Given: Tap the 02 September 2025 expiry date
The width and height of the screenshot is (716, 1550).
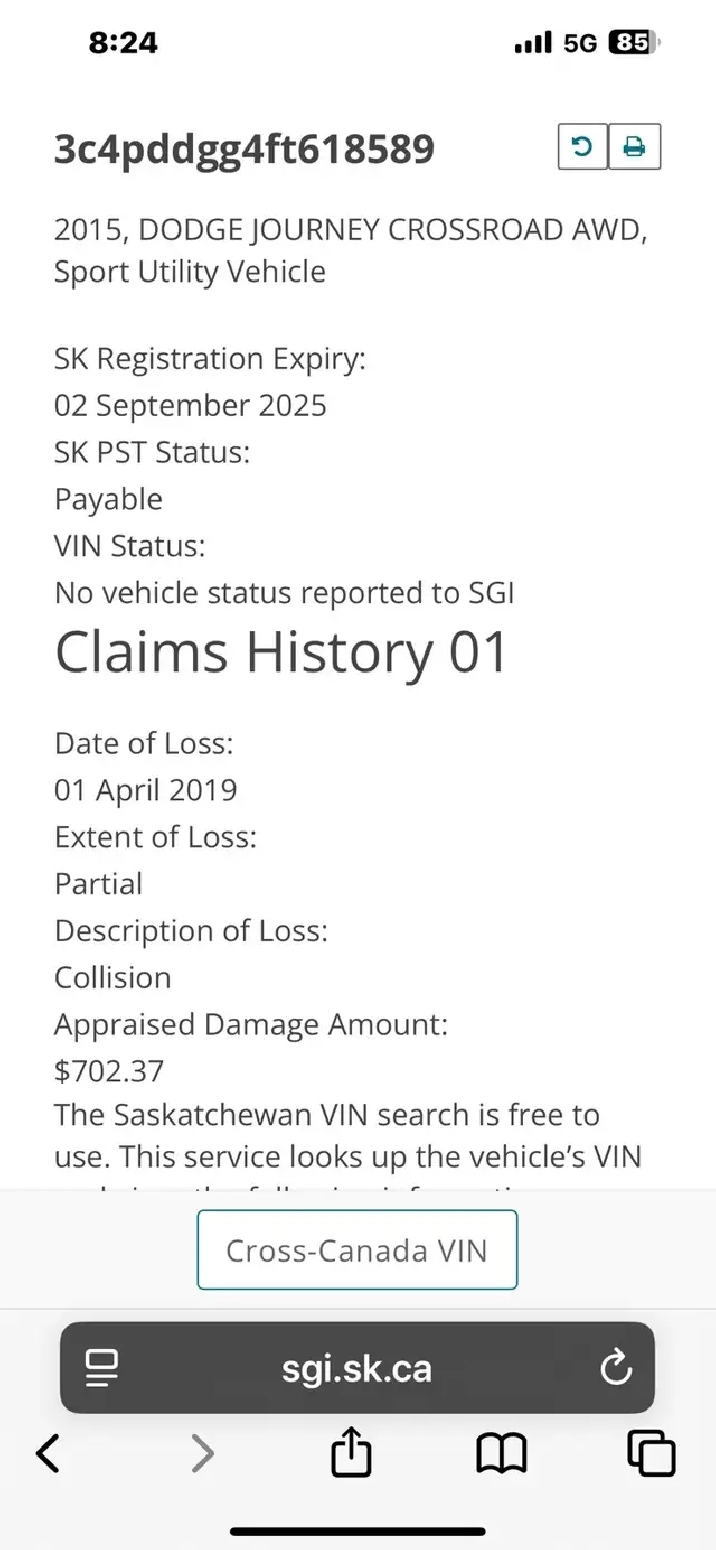Looking at the screenshot, I should (x=190, y=405).
